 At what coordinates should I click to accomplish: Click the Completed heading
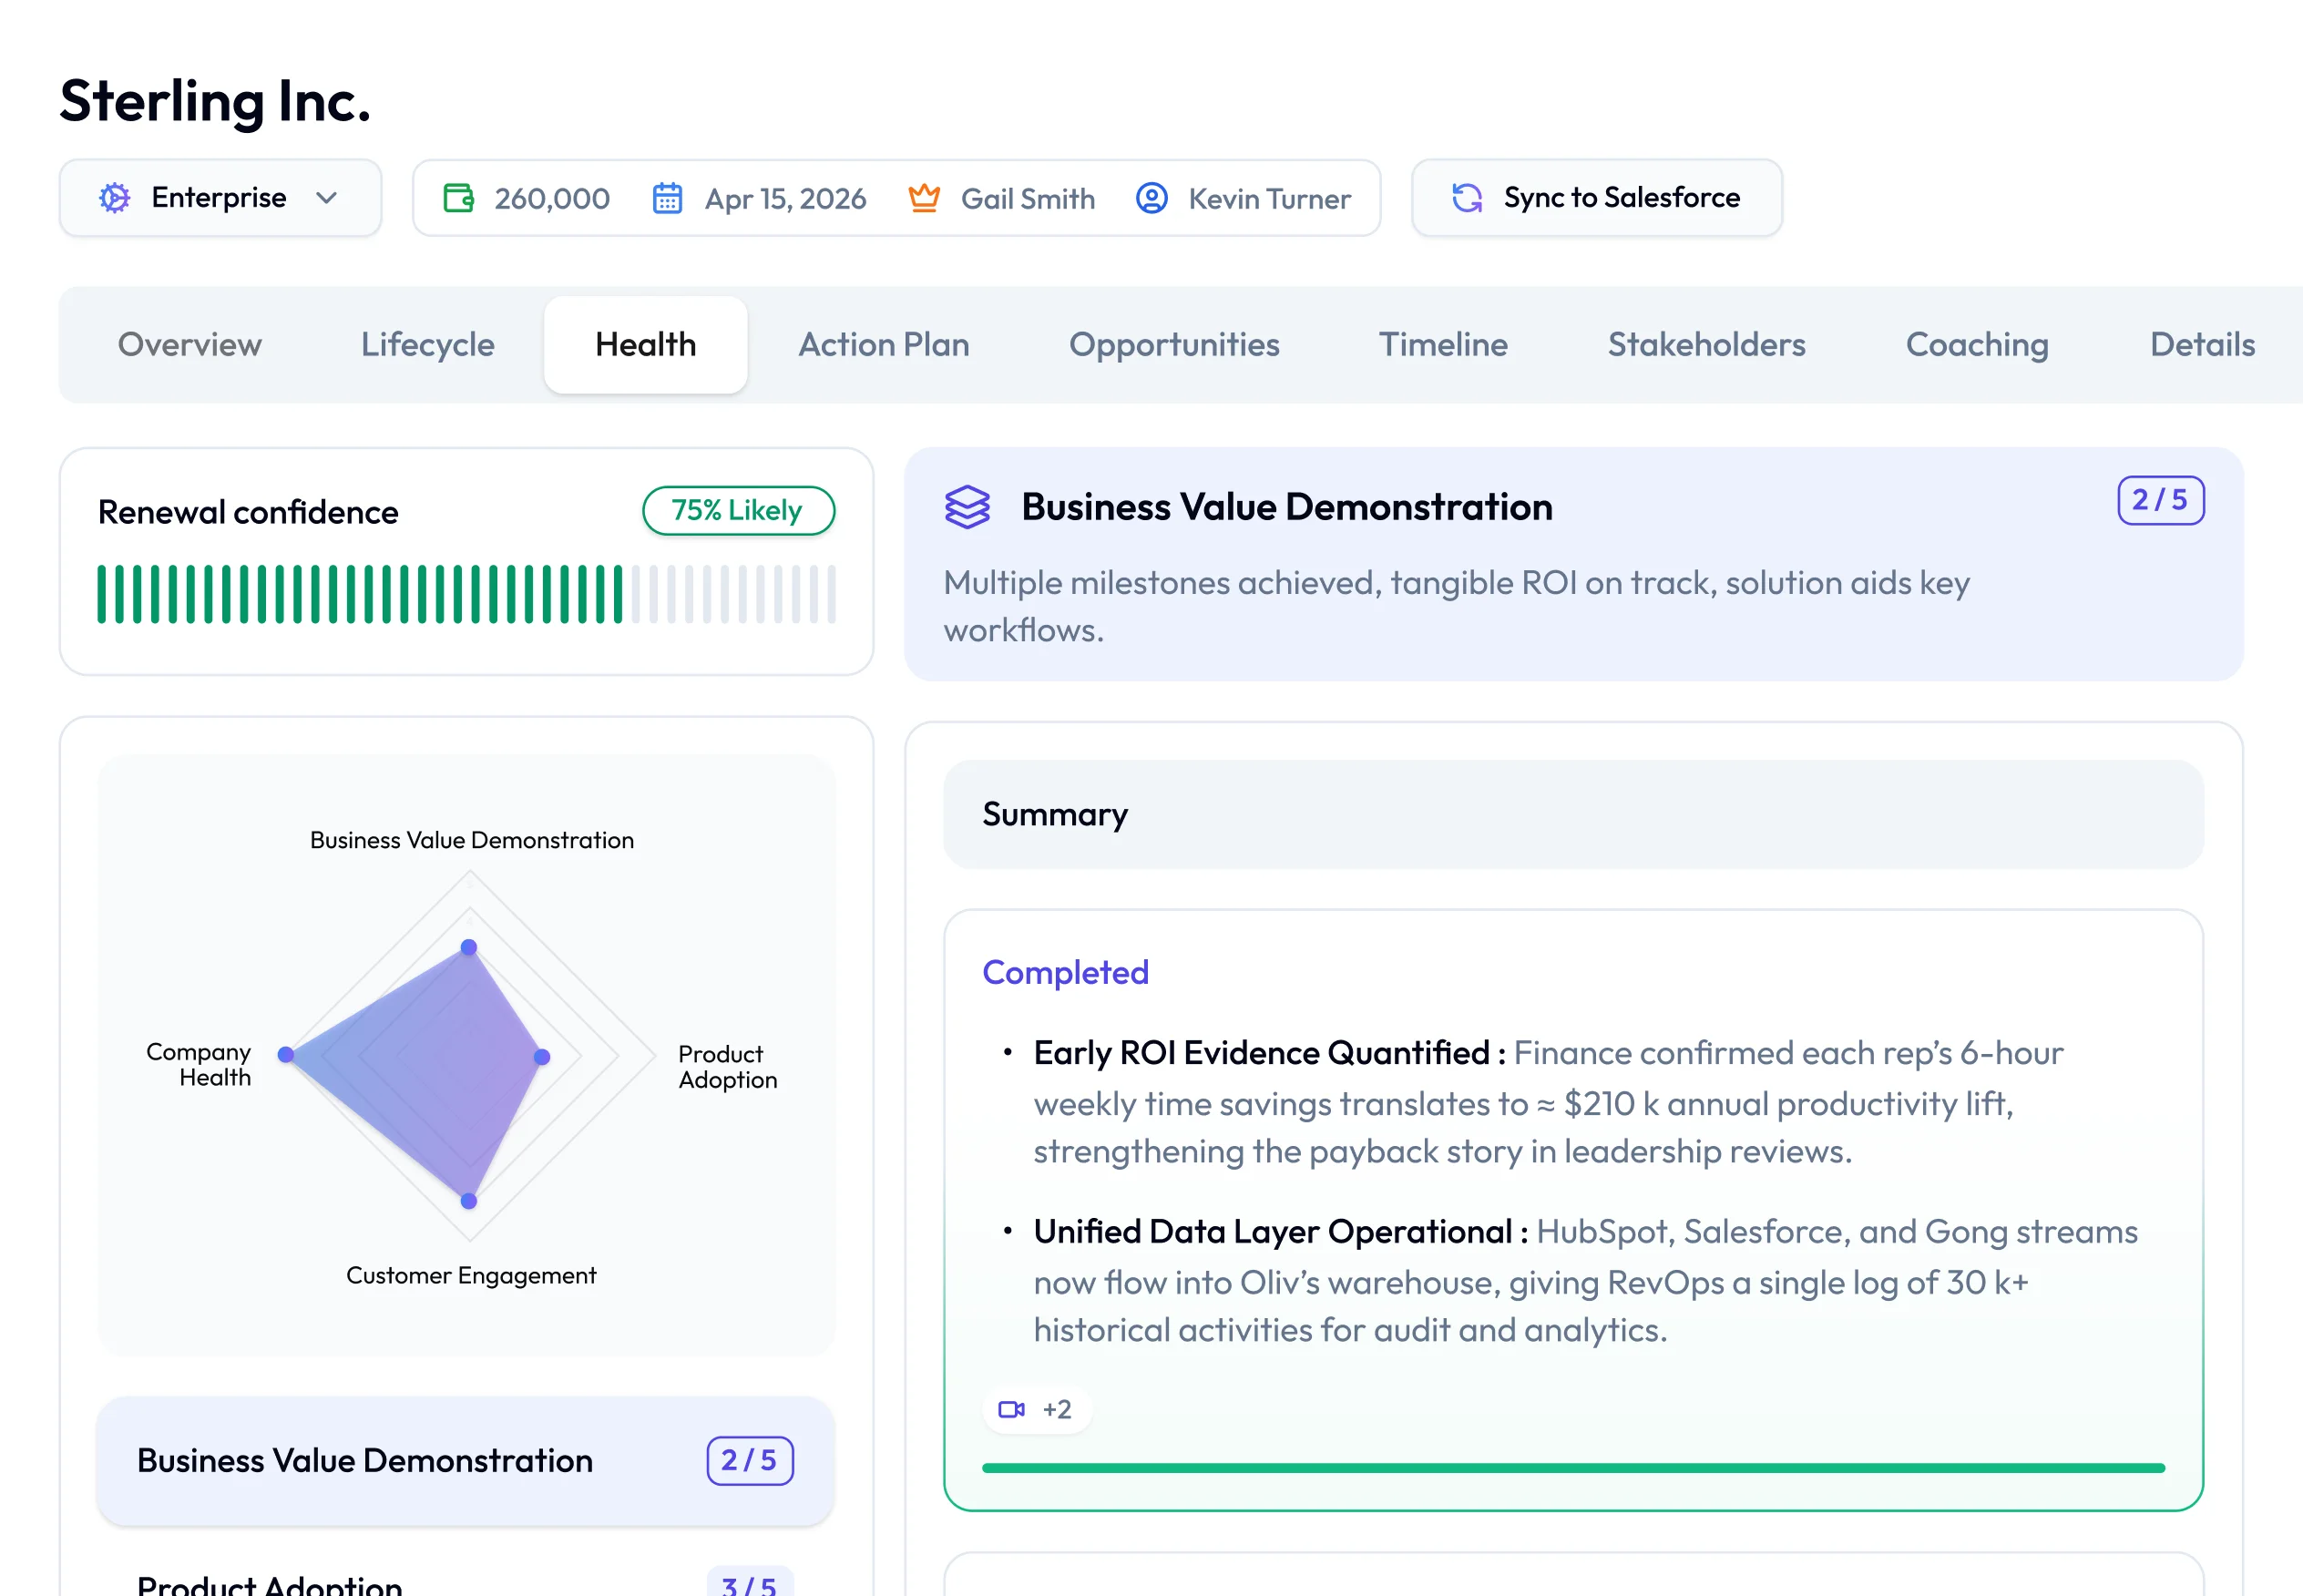[1066, 972]
